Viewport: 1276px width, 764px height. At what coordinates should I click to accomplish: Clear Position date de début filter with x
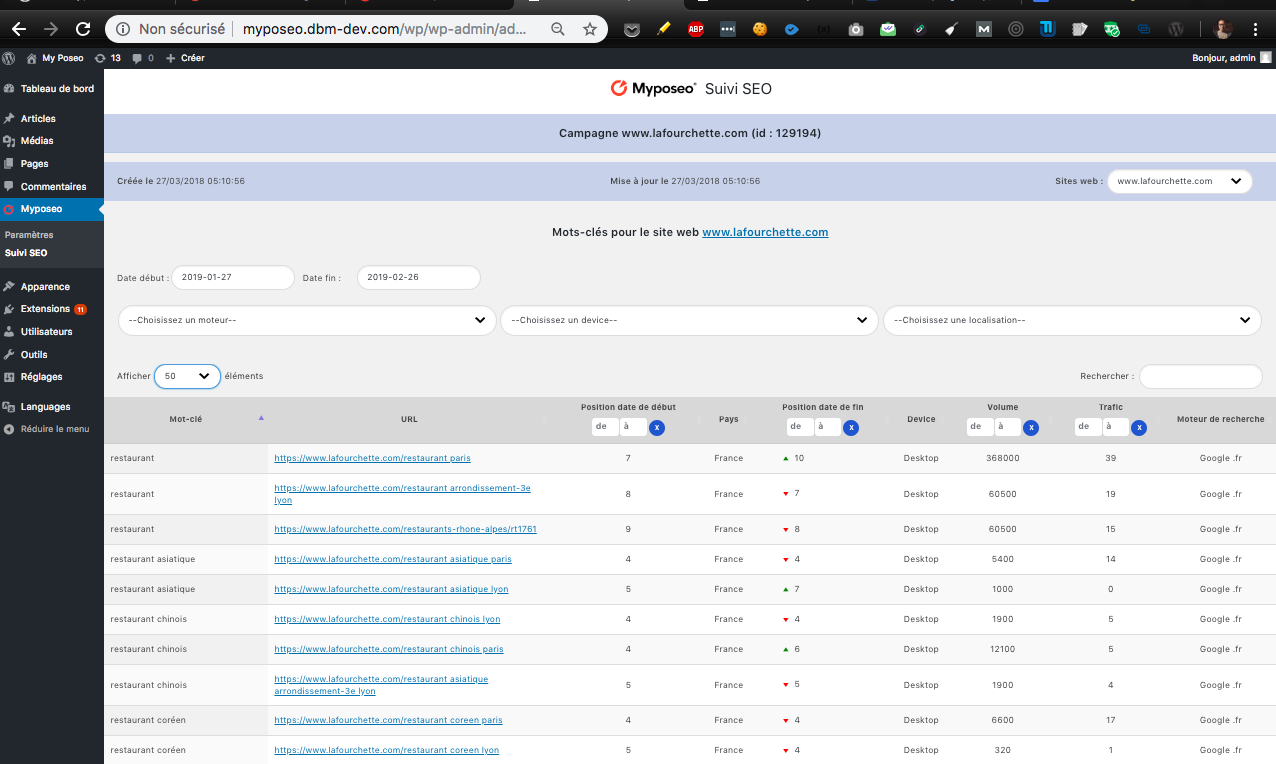coord(657,427)
